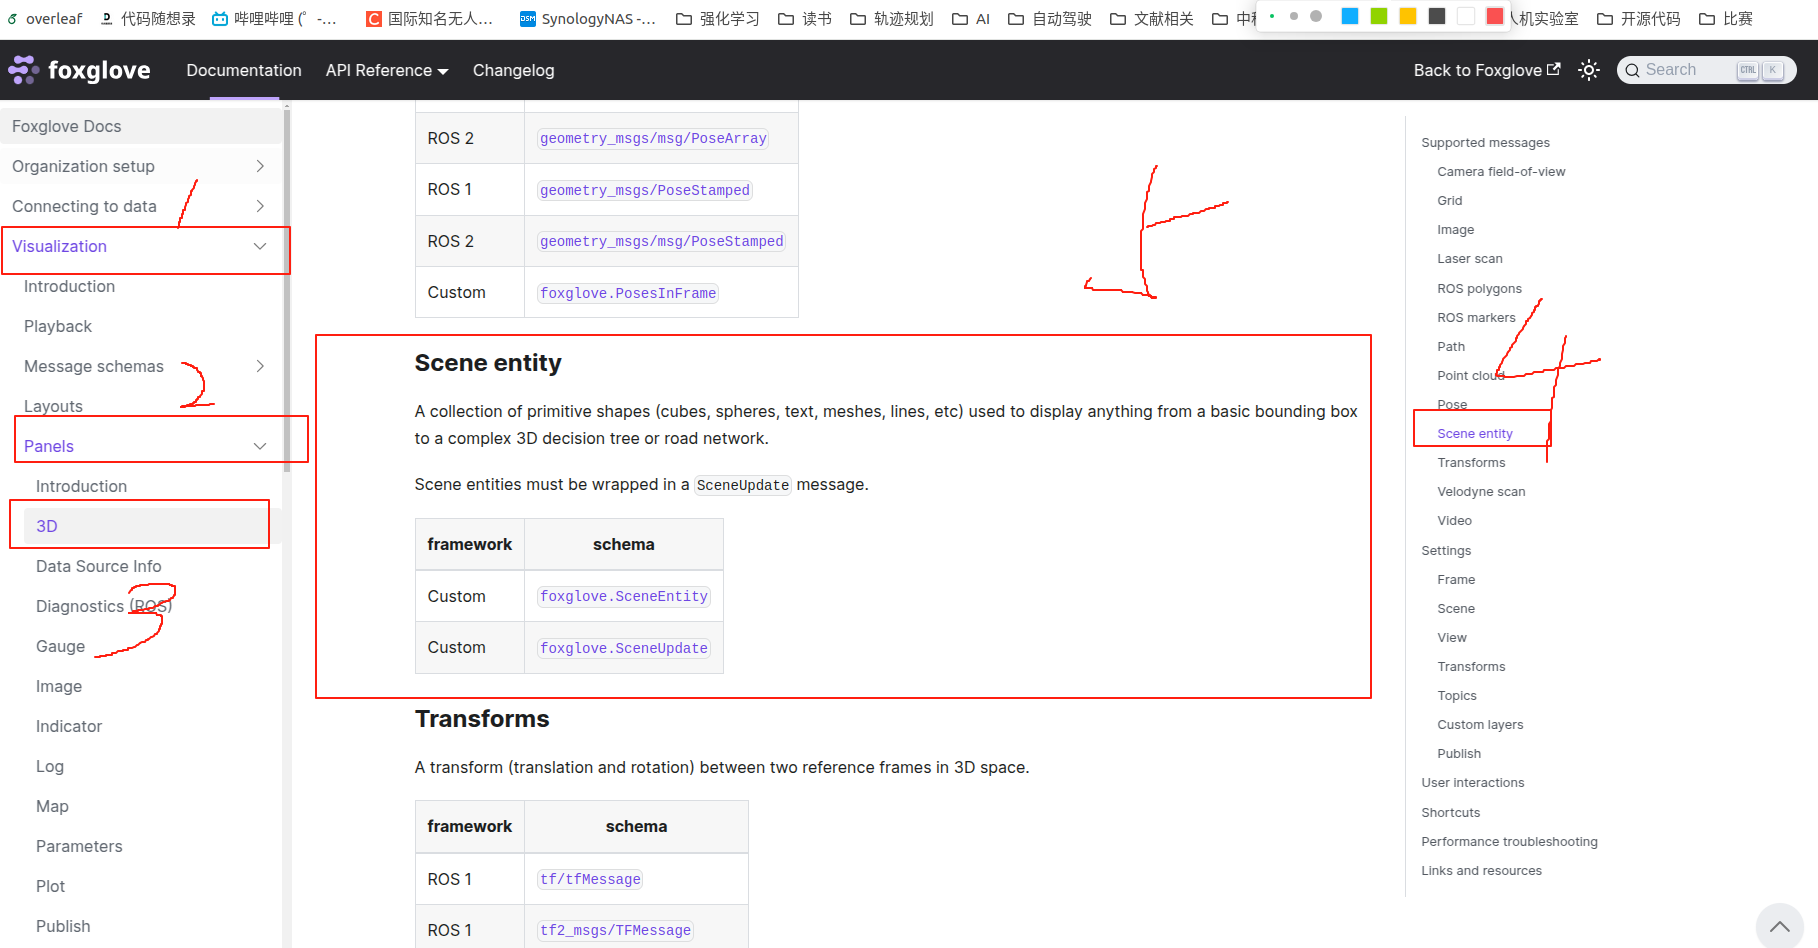
Task: Open the Changelog tab
Action: 513,70
